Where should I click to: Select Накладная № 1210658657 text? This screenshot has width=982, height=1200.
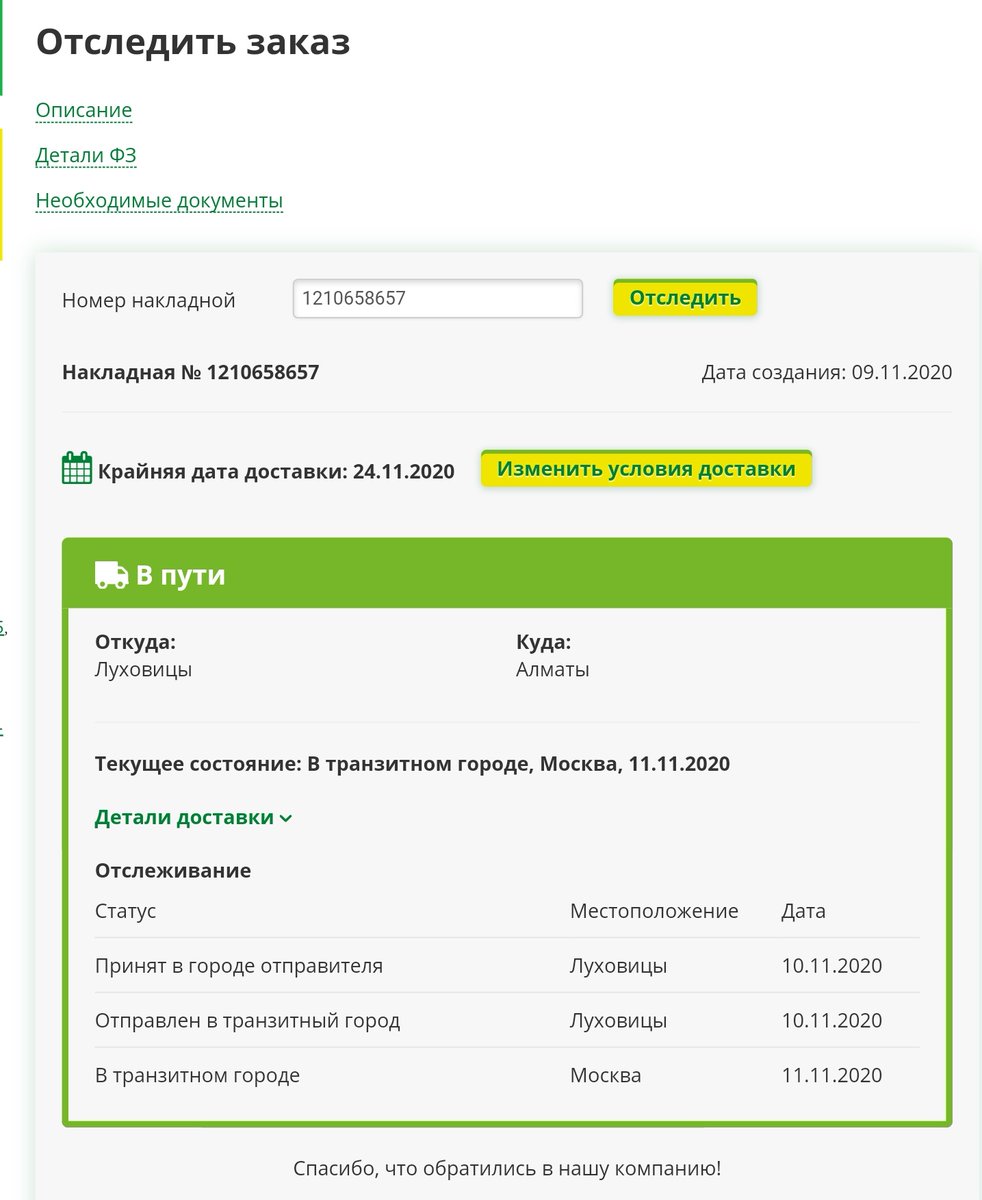point(191,372)
